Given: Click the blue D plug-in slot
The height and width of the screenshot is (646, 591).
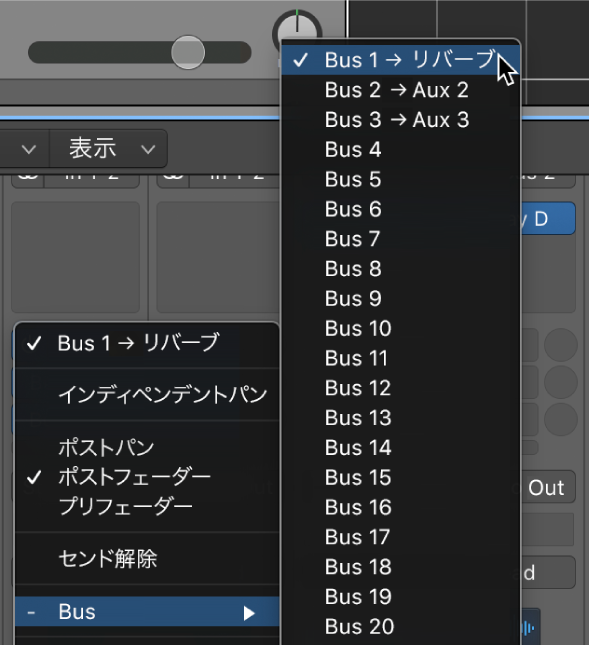Looking at the screenshot, I should [x=548, y=219].
